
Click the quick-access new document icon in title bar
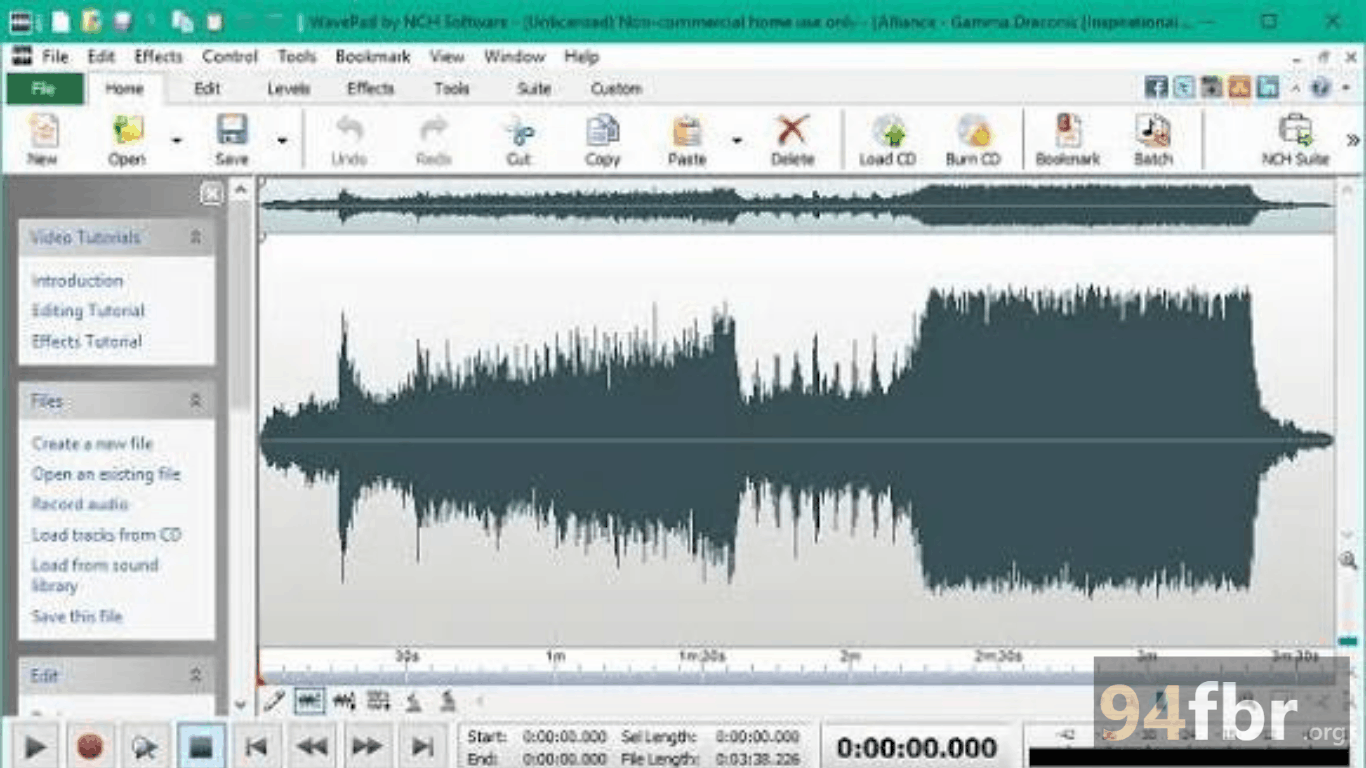point(61,20)
